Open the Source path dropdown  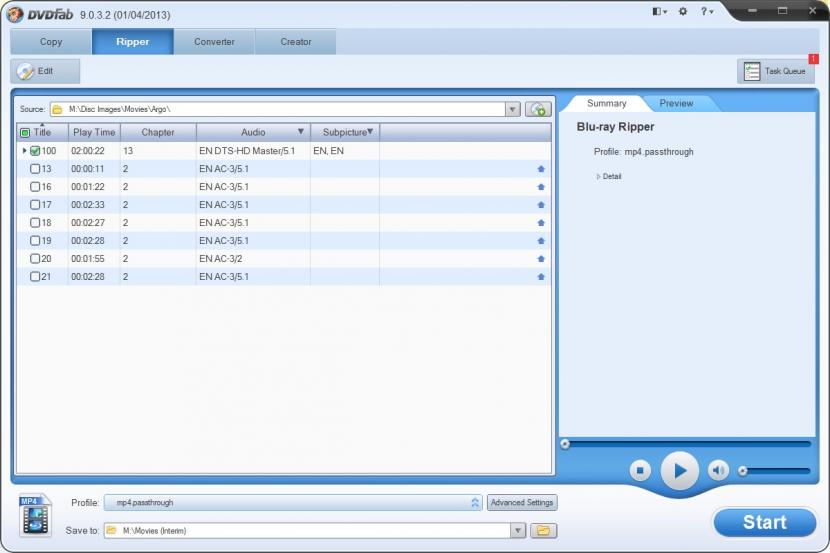(513, 109)
